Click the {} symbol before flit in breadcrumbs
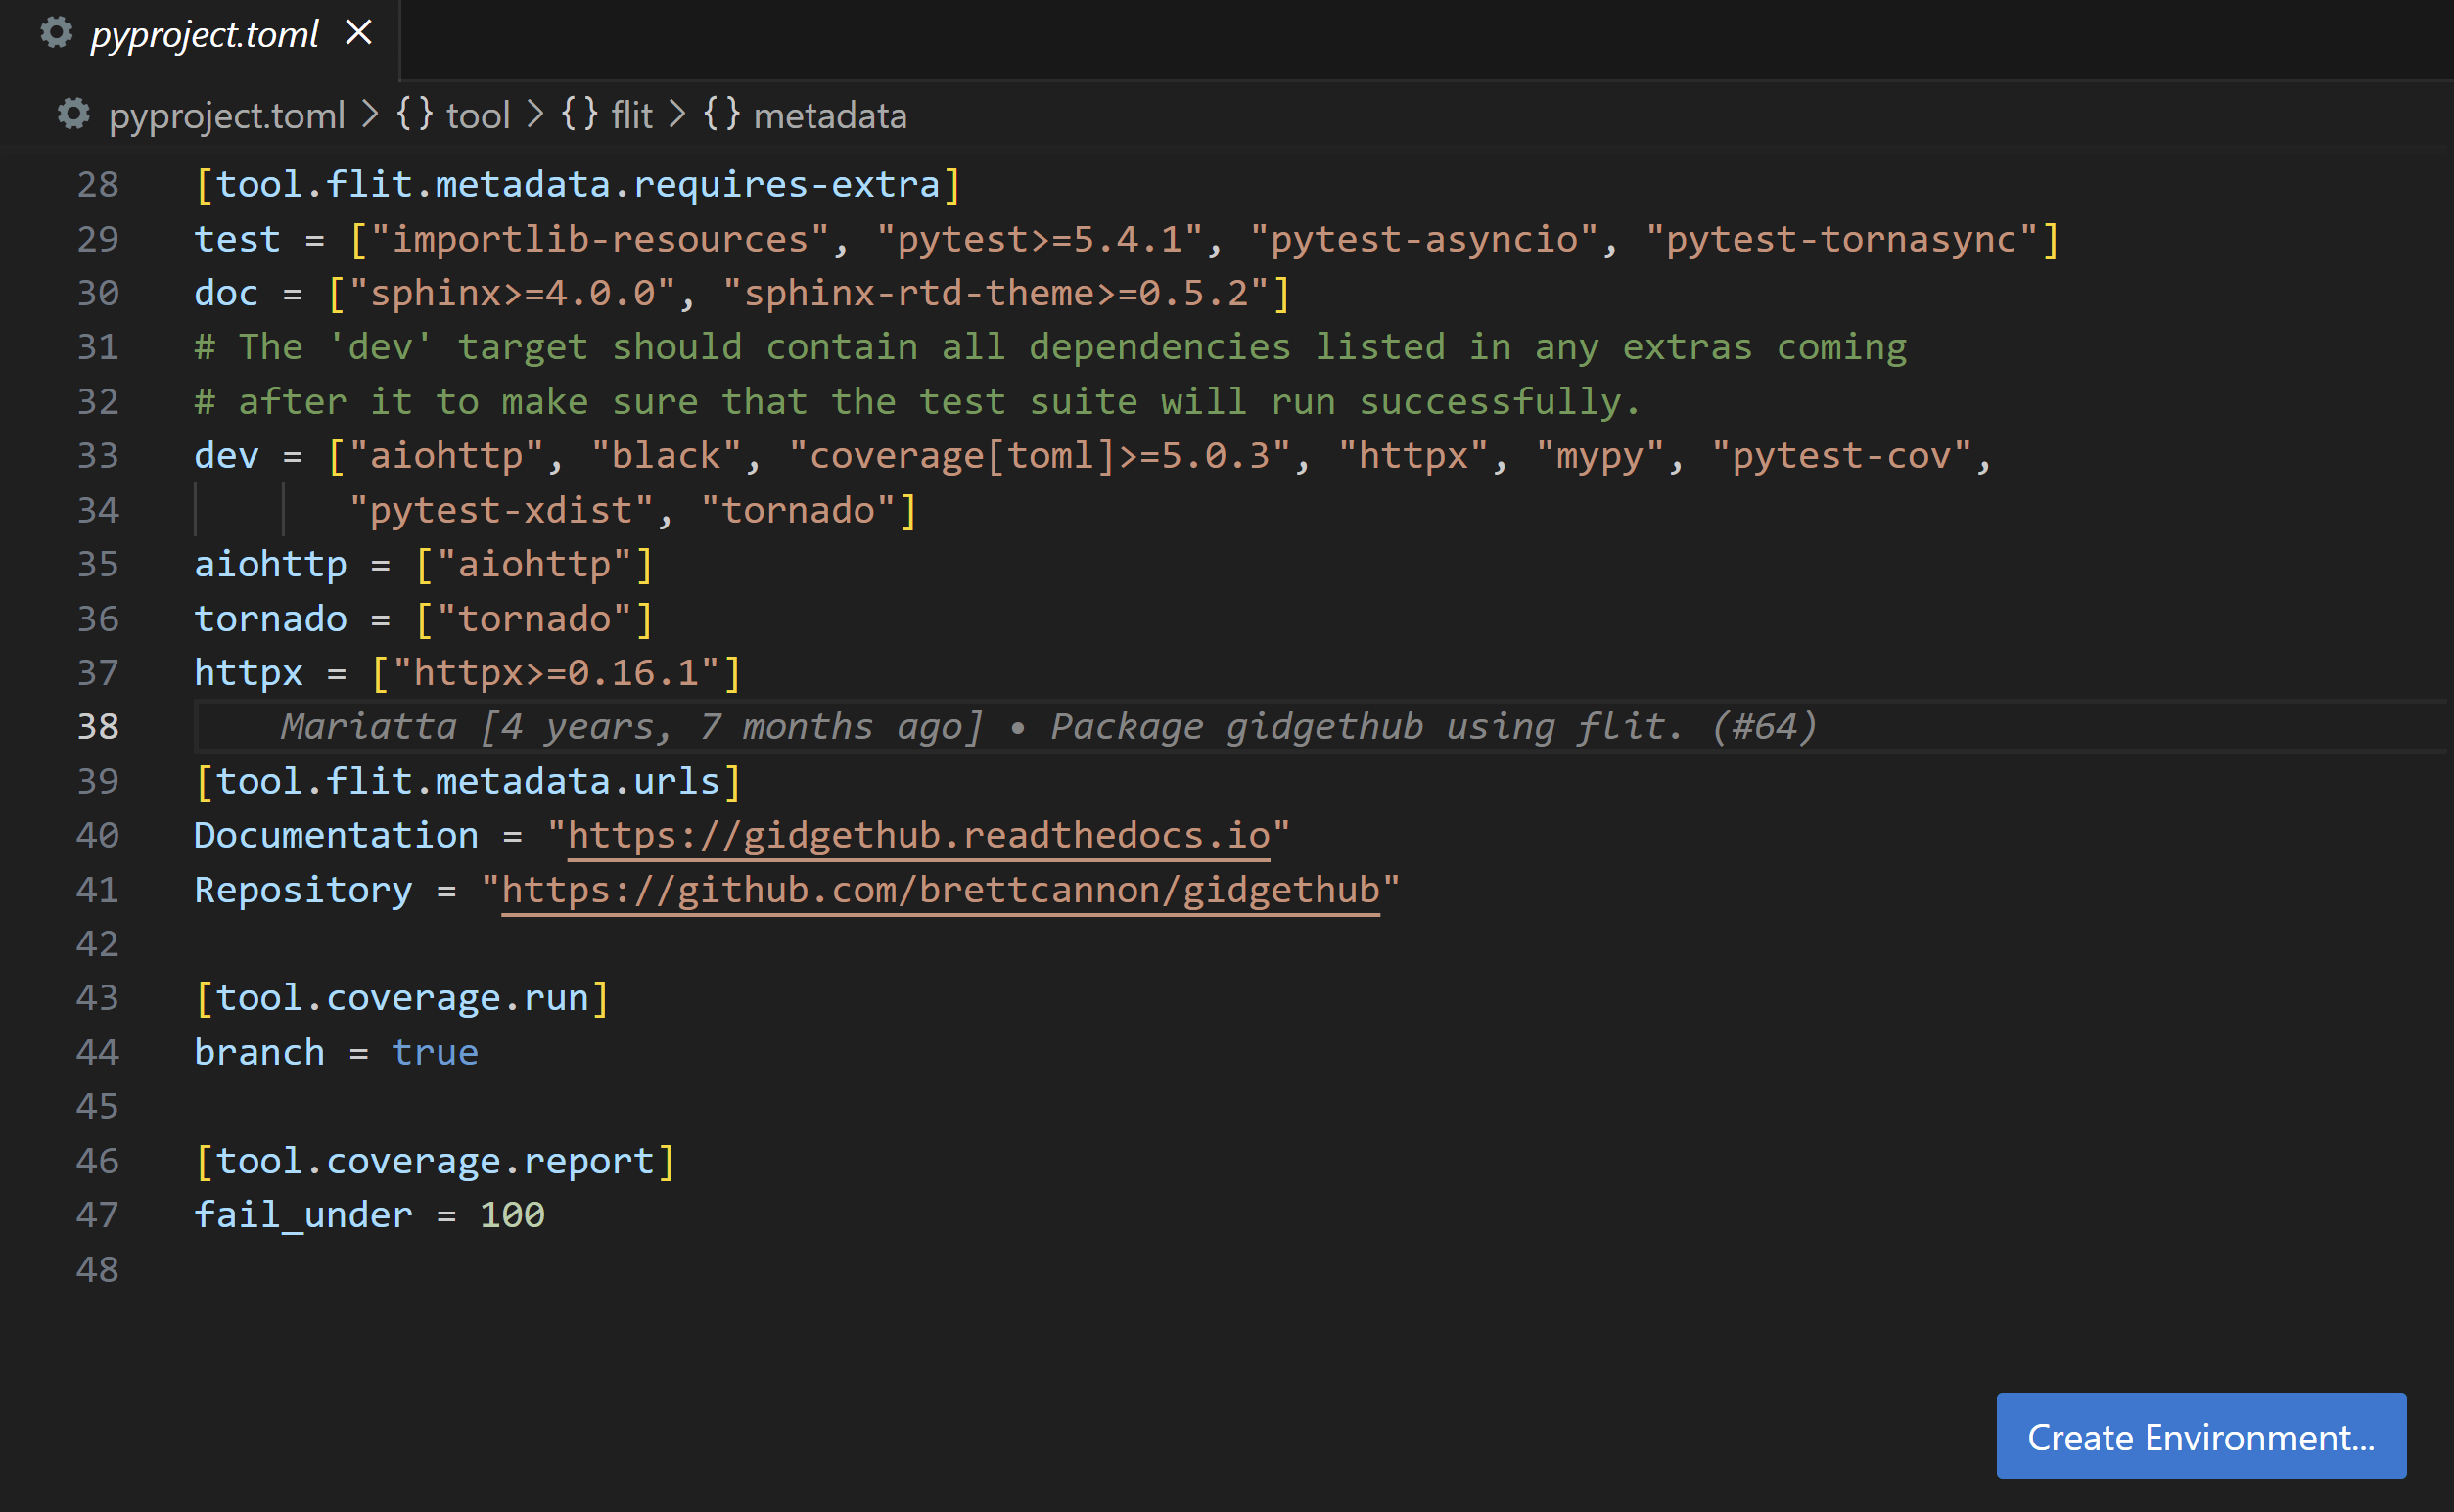Screen dimensions: 2454x1512 point(580,115)
